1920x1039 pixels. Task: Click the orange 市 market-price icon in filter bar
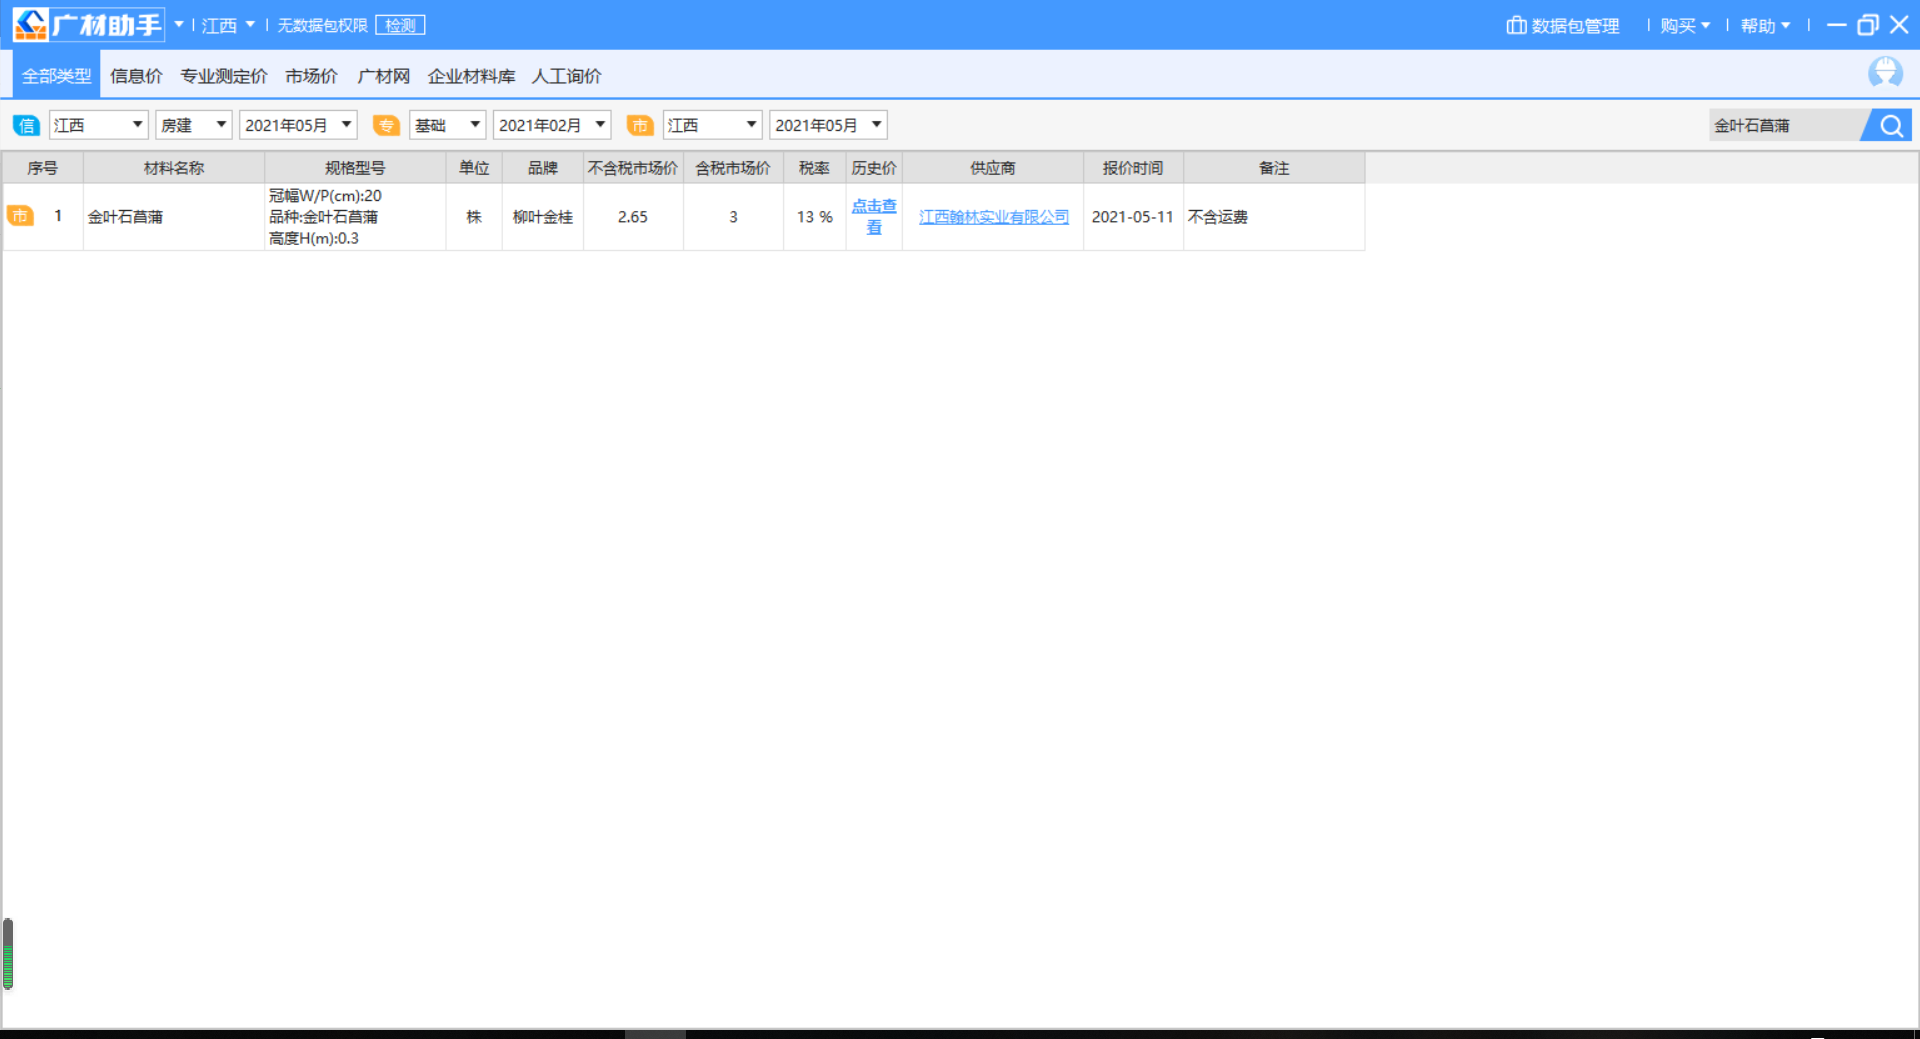click(x=640, y=125)
